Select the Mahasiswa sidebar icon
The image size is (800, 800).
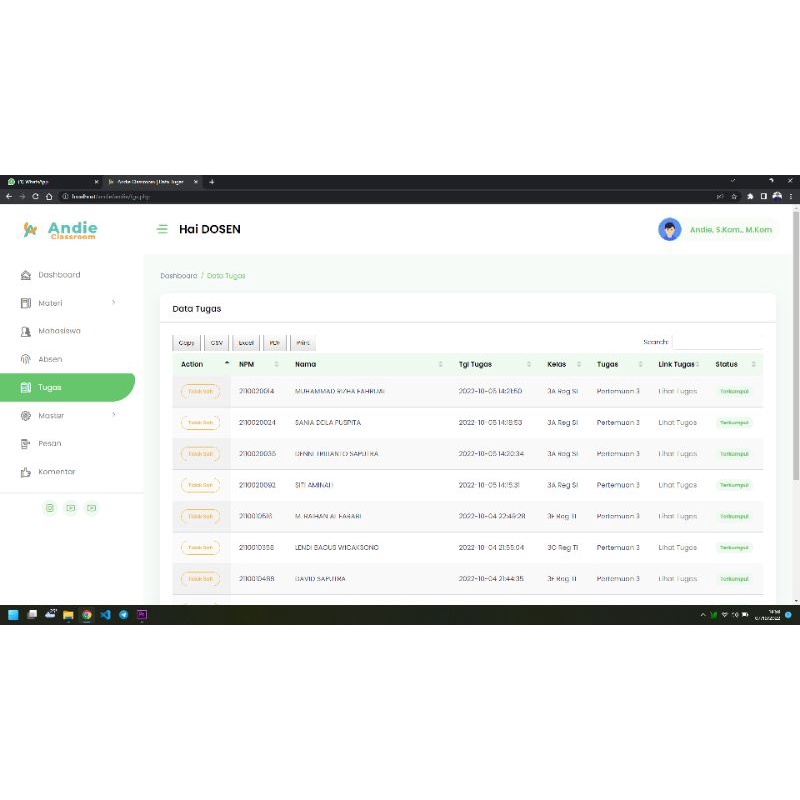point(26,331)
